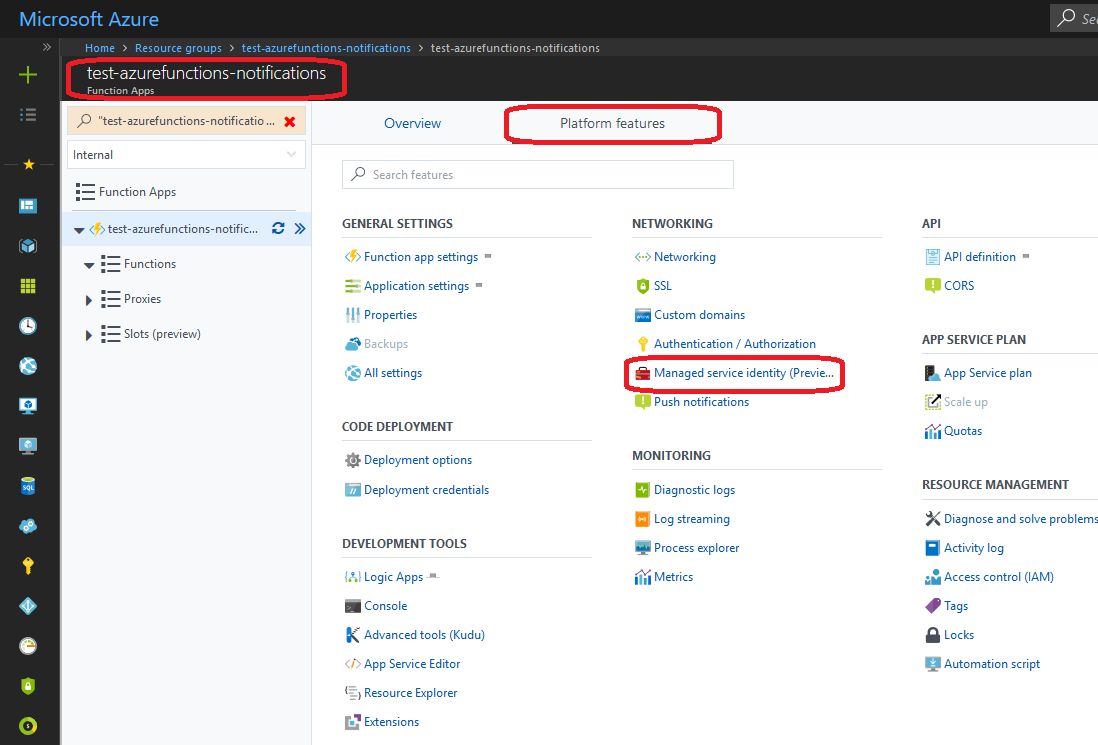The height and width of the screenshot is (745, 1098).
Task: Click the green plus Create resource icon
Action: tap(27, 75)
